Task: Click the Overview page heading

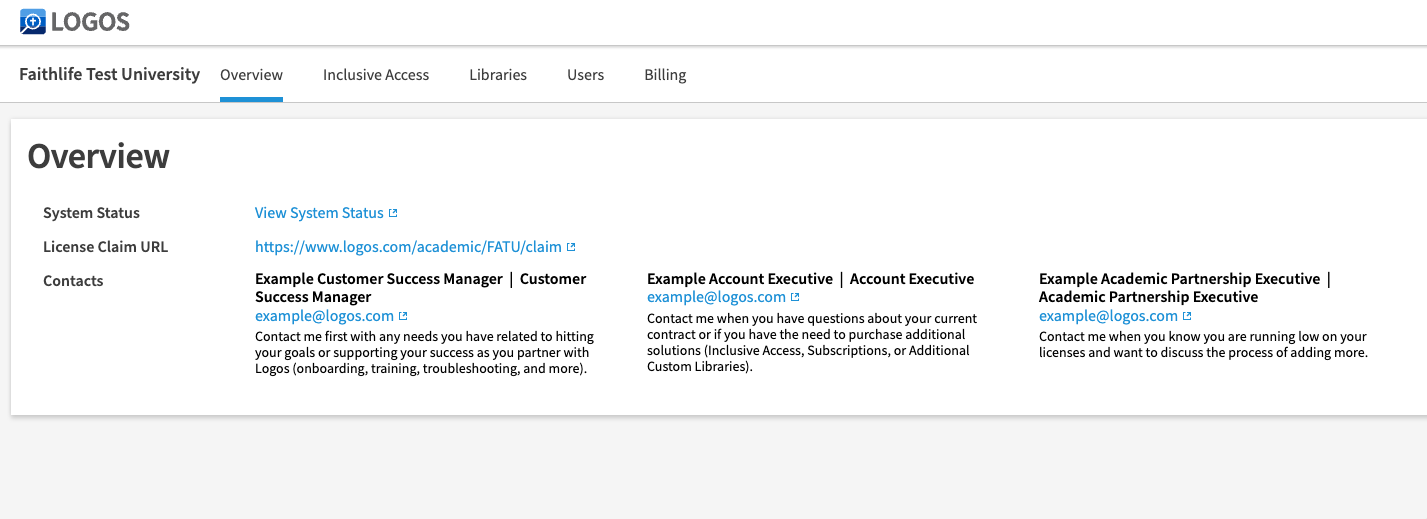Action: 99,156
